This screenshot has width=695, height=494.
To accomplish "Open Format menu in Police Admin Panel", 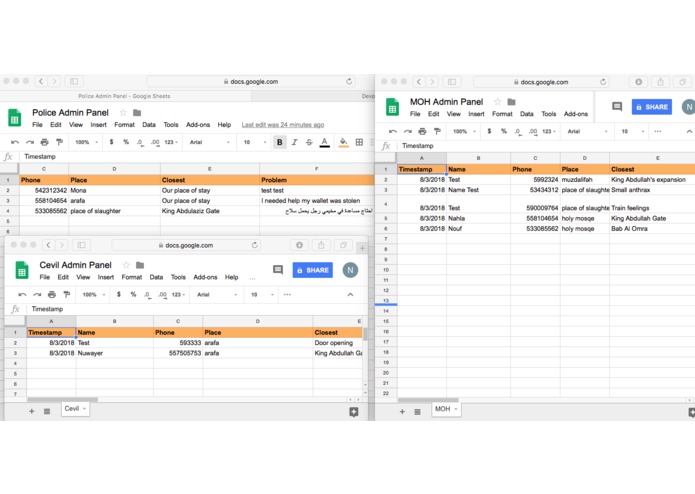I will (x=124, y=125).
